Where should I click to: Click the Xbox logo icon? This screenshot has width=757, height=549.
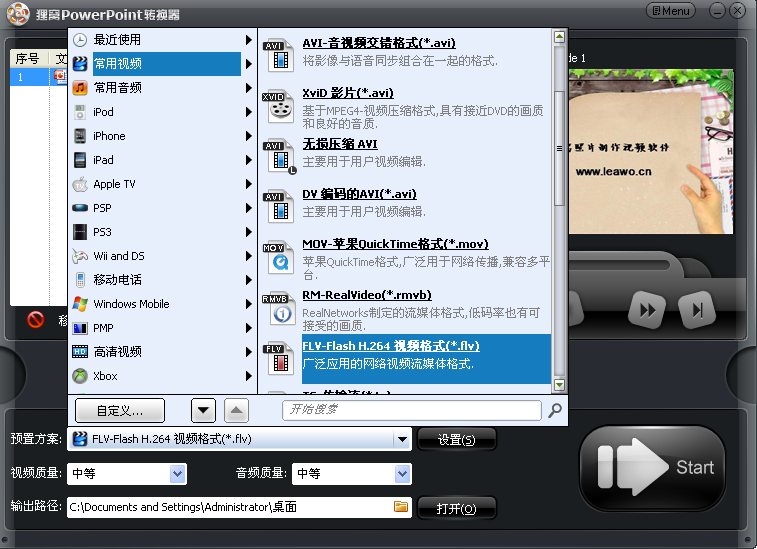pyautogui.click(x=80, y=376)
